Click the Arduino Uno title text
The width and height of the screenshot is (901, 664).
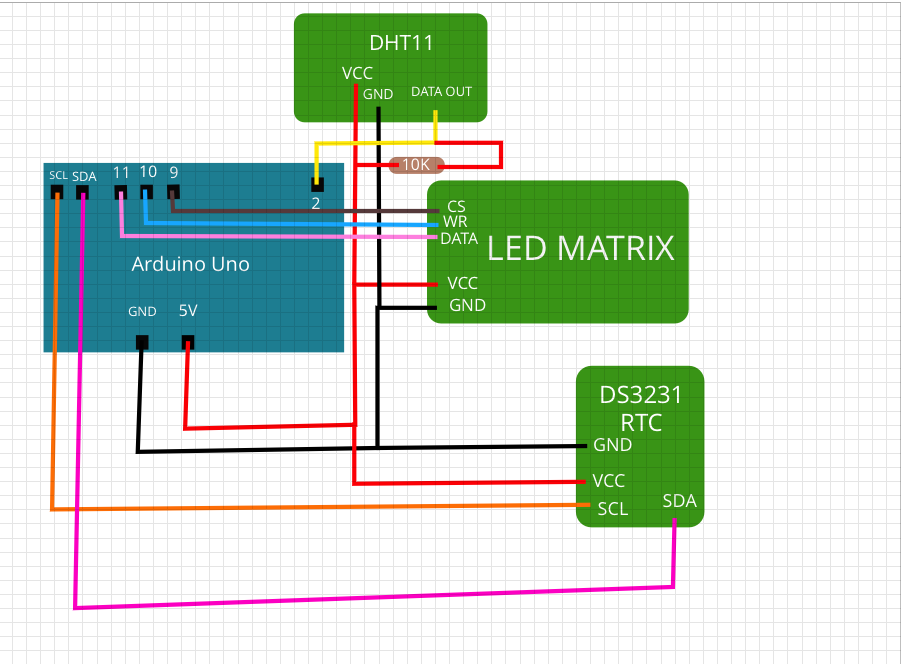[x=190, y=264]
